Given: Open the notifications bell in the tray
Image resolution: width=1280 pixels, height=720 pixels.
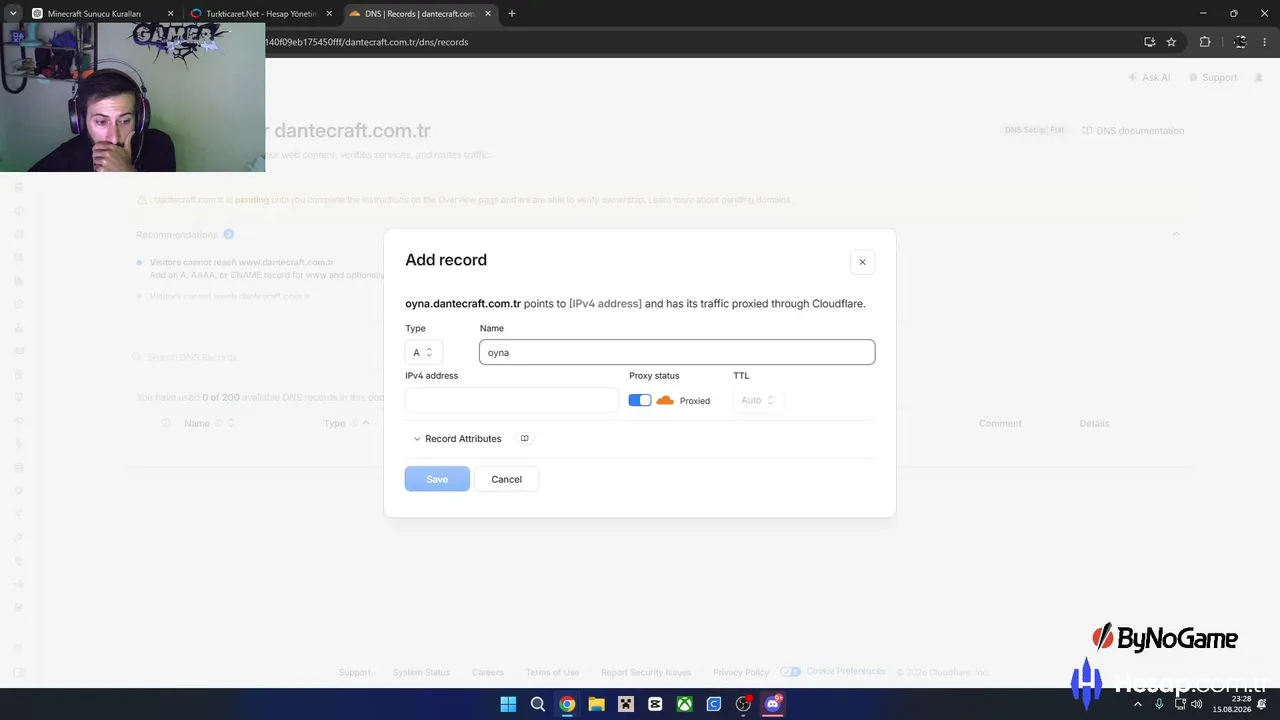Looking at the screenshot, I should (1262, 704).
